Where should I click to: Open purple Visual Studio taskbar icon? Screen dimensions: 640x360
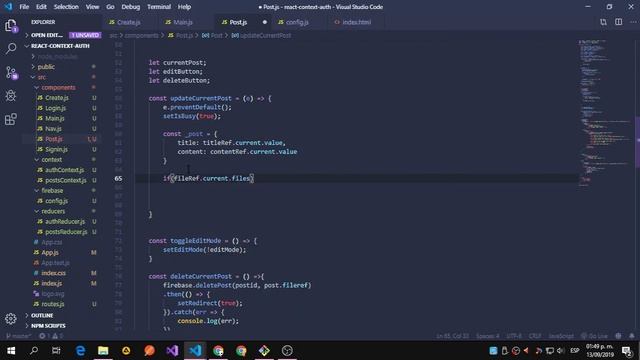172,351
